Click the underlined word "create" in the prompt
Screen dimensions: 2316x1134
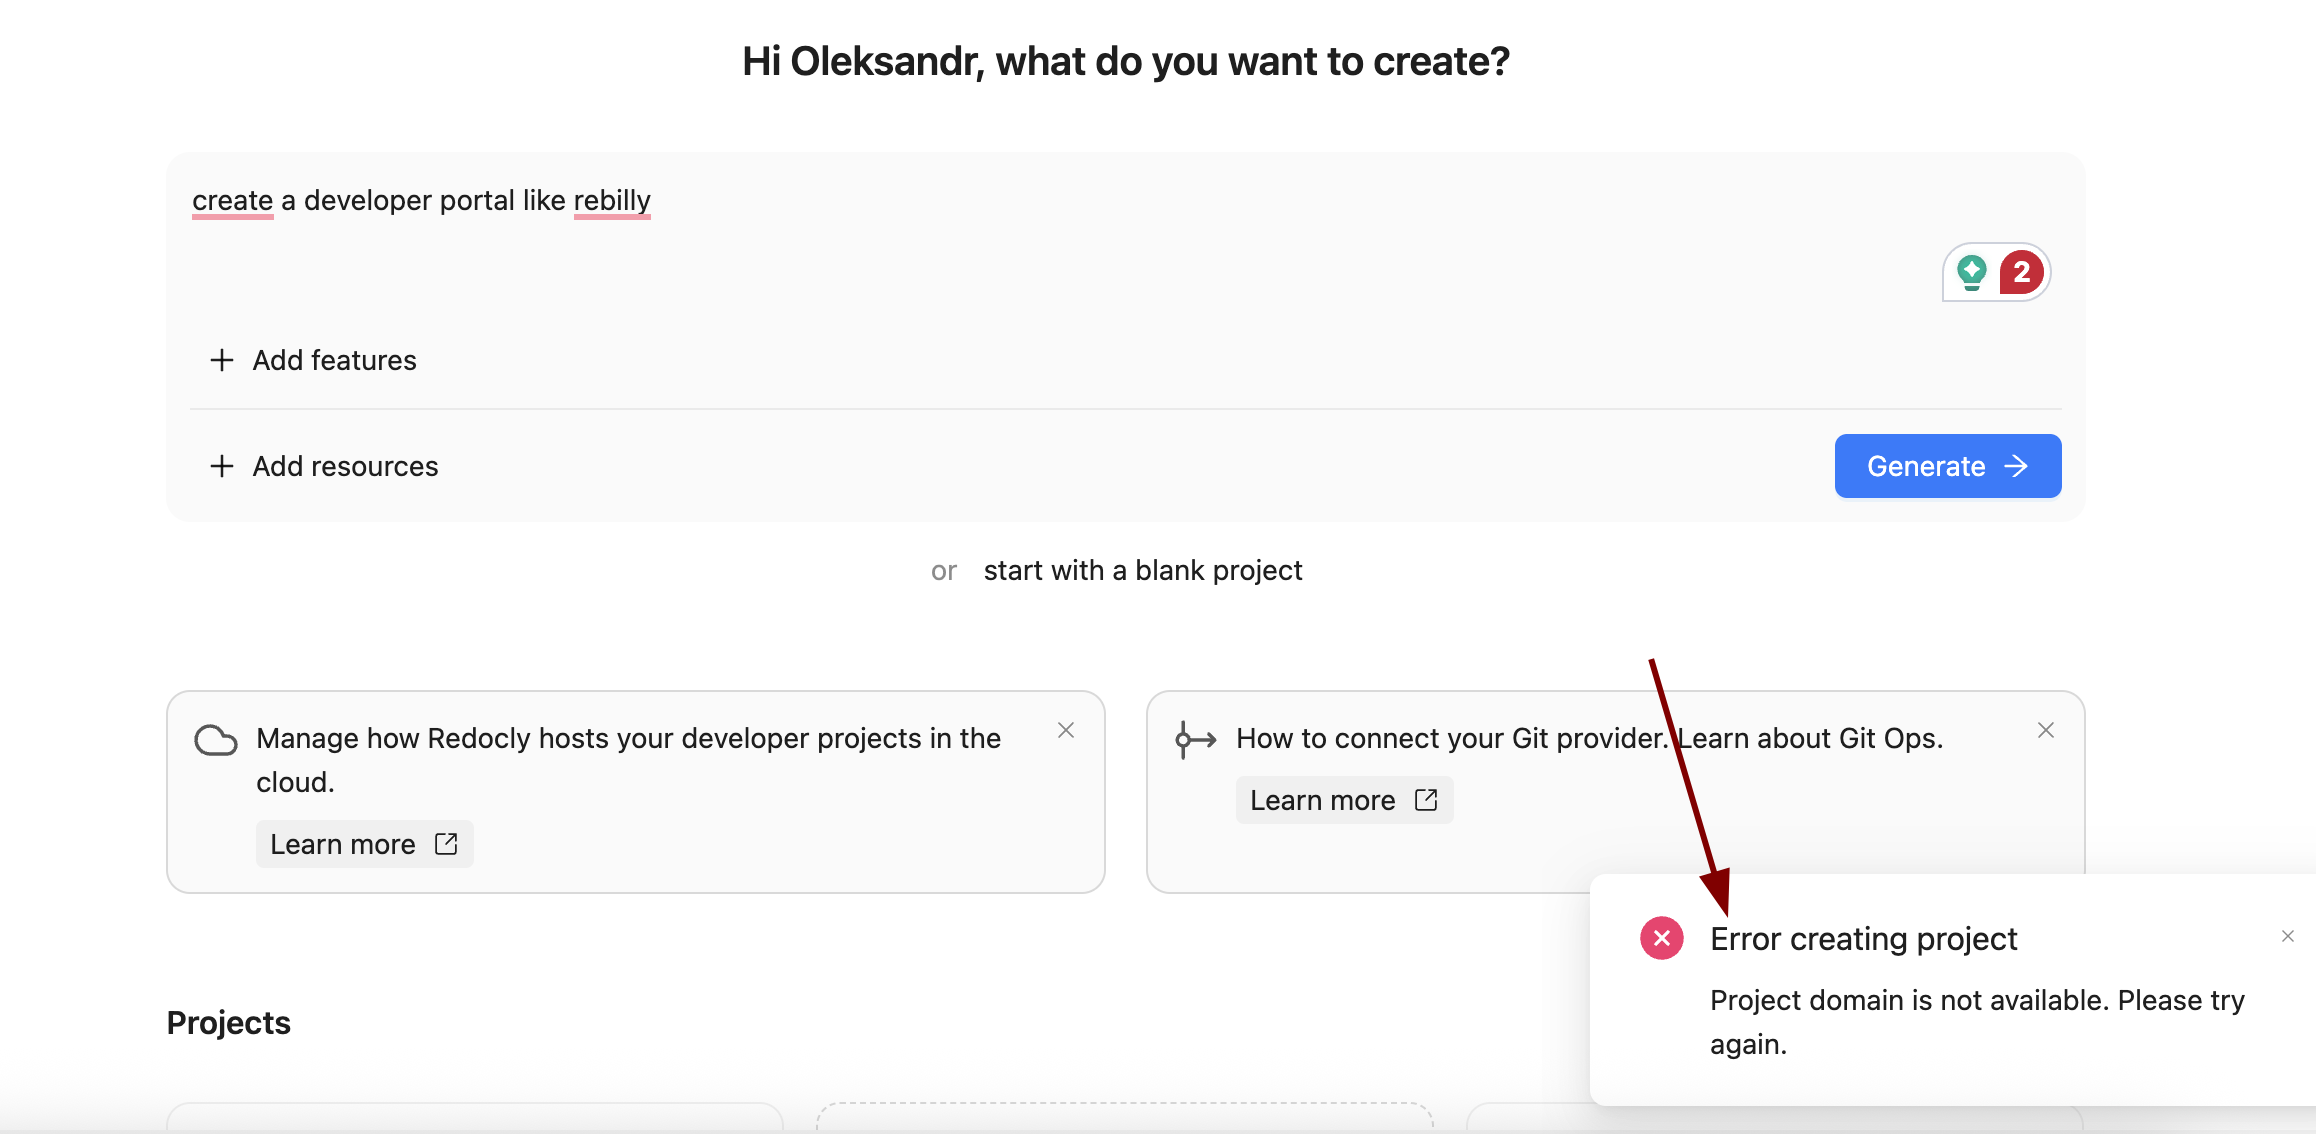pyautogui.click(x=232, y=200)
